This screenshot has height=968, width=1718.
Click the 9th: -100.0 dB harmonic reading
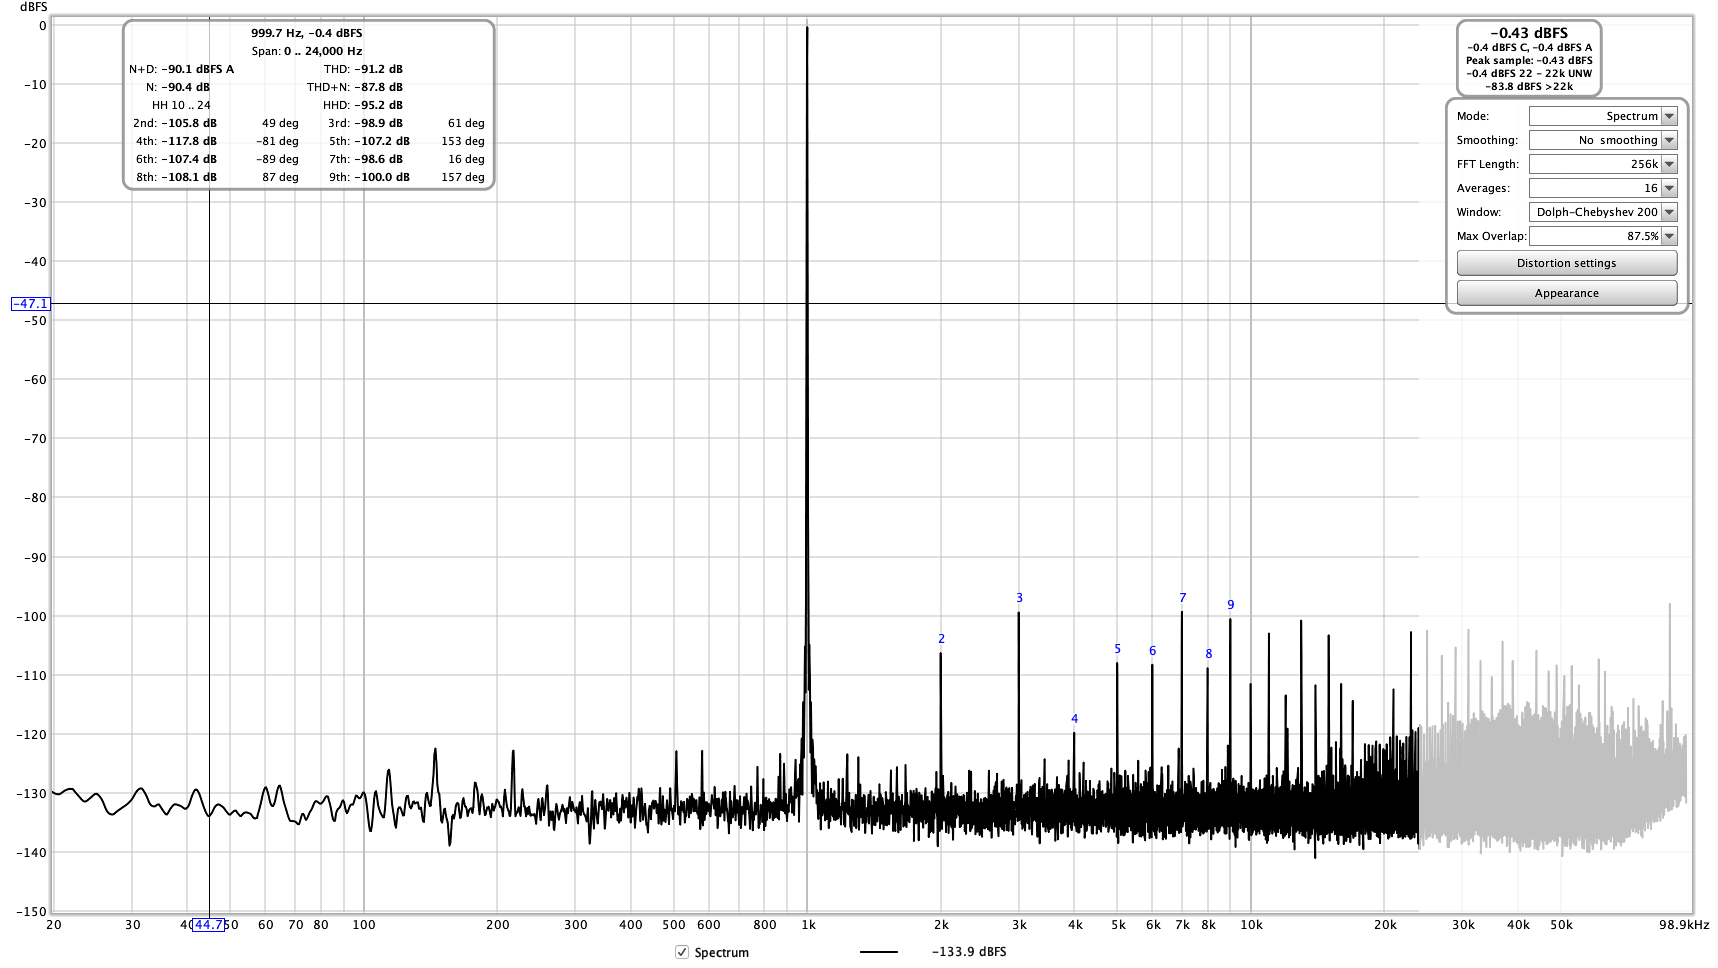[369, 177]
